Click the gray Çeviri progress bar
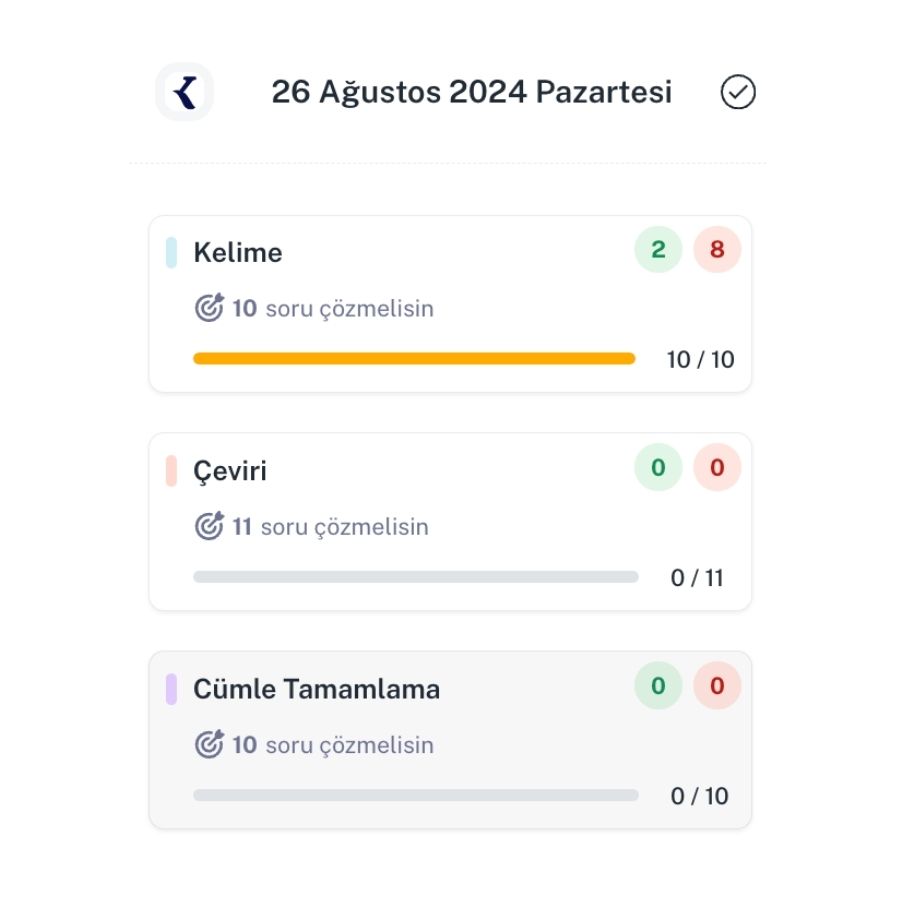Image resolution: width=897 pixels, height=897 pixels. (416, 577)
